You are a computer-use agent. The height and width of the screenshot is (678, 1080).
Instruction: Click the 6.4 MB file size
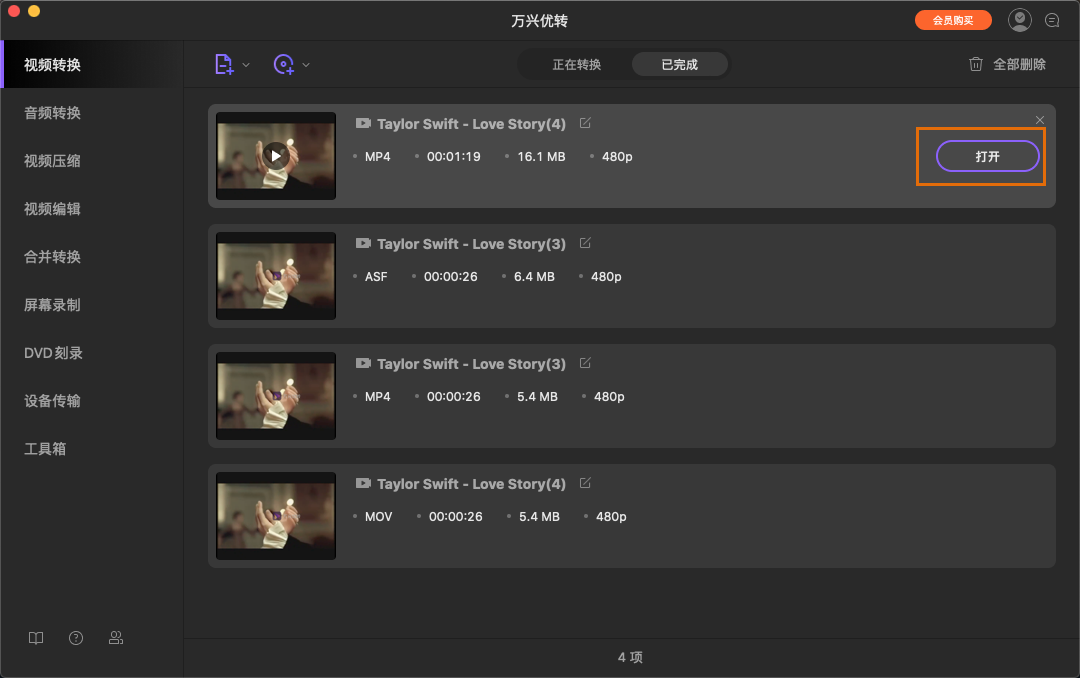(x=534, y=276)
